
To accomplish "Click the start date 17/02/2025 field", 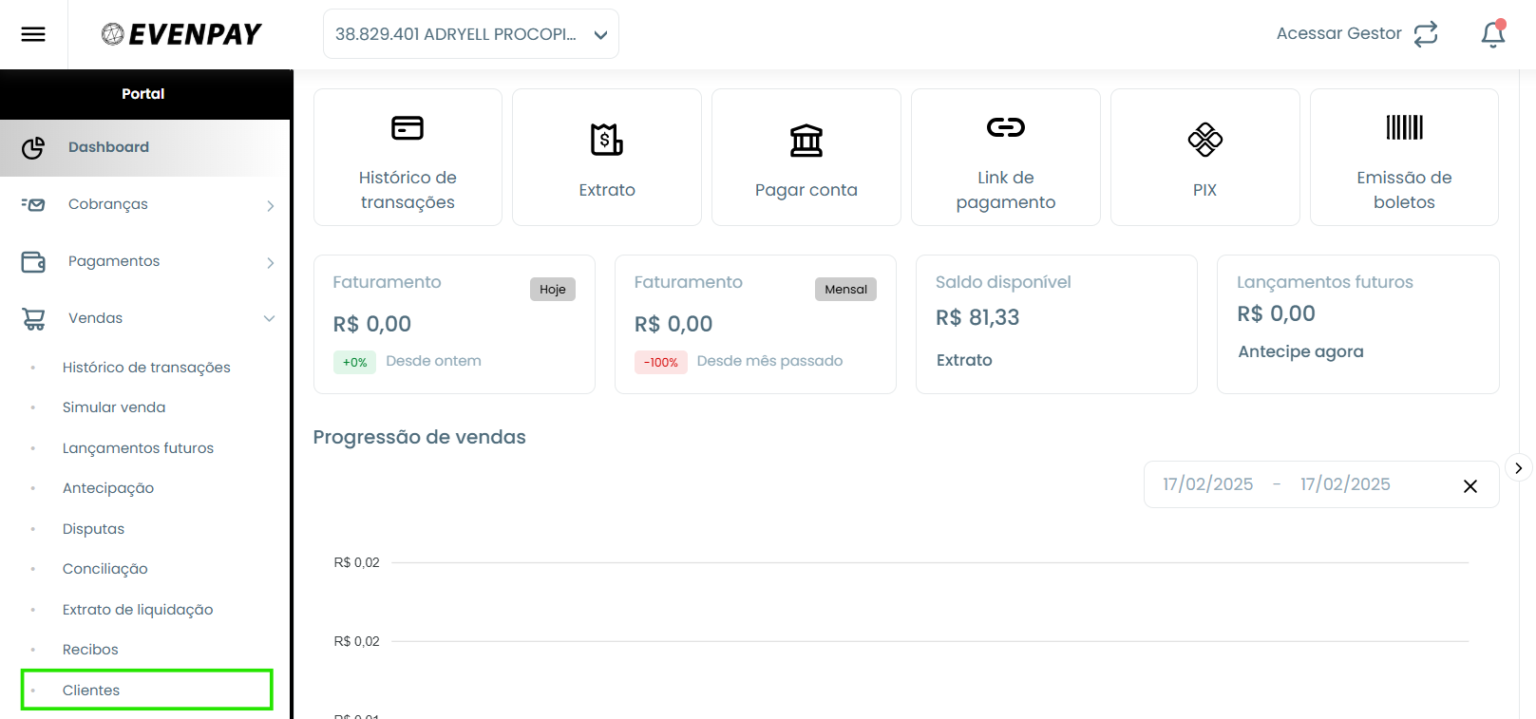I will (1208, 484).
